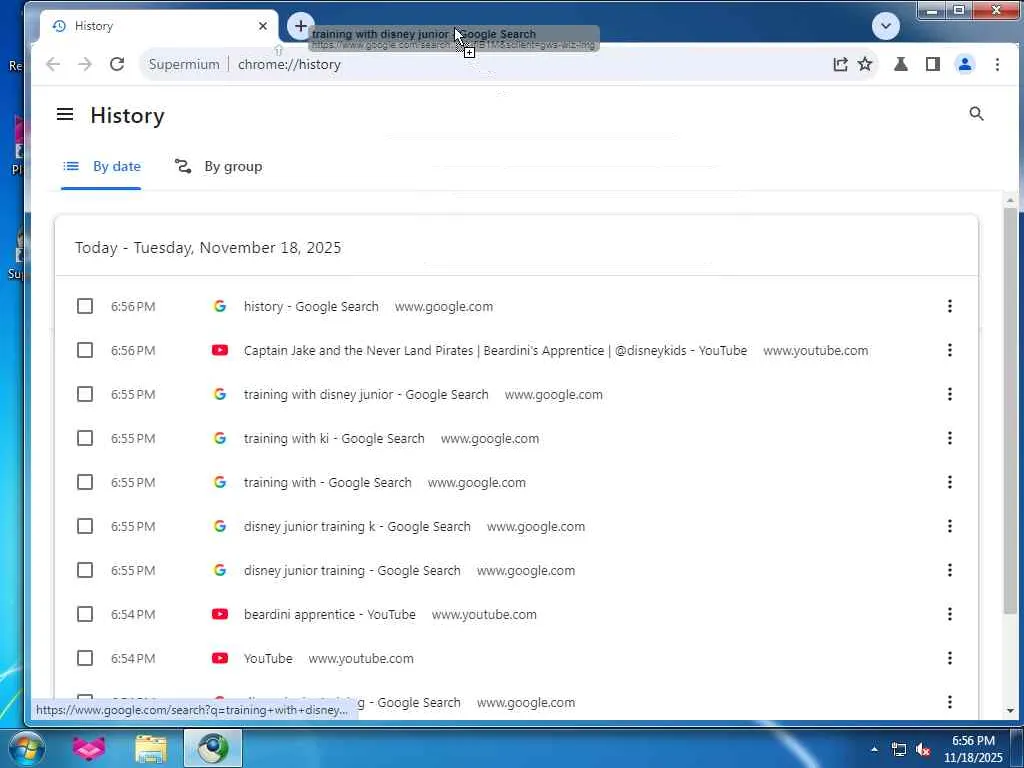Open the network tray icon
1024x768 pixels.
pyautogui.click(x=899, y=750)
